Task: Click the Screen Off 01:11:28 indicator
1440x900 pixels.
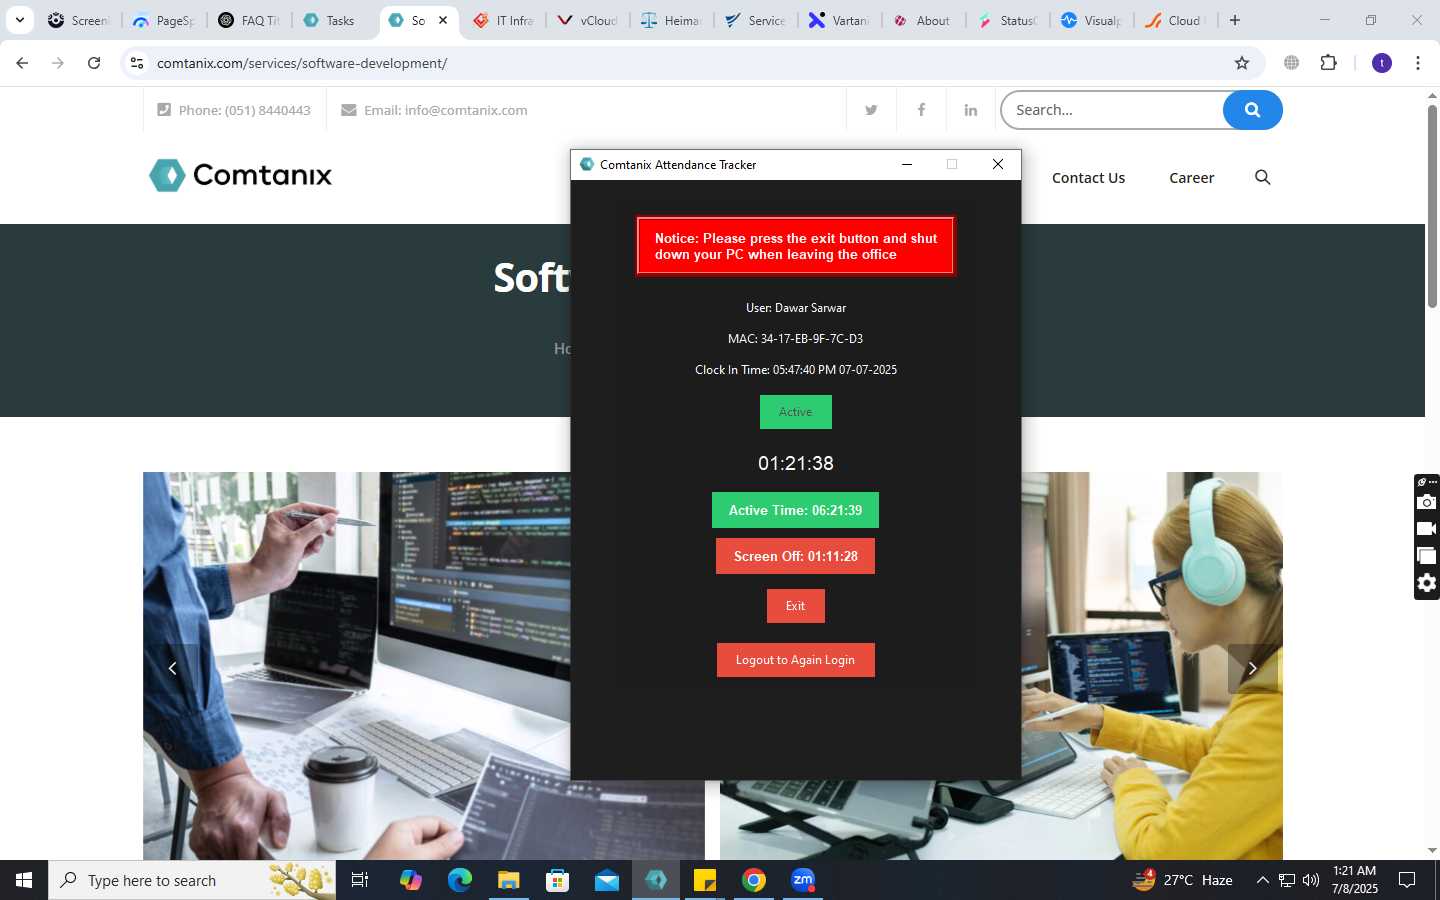Action: pyautogui.click(x=795, y=556)
